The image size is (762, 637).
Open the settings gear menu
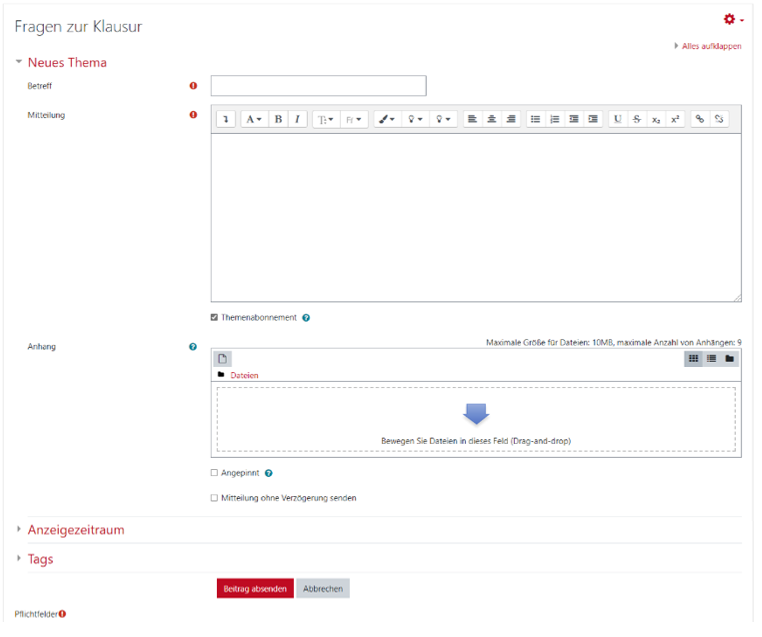tap(732, 20)
